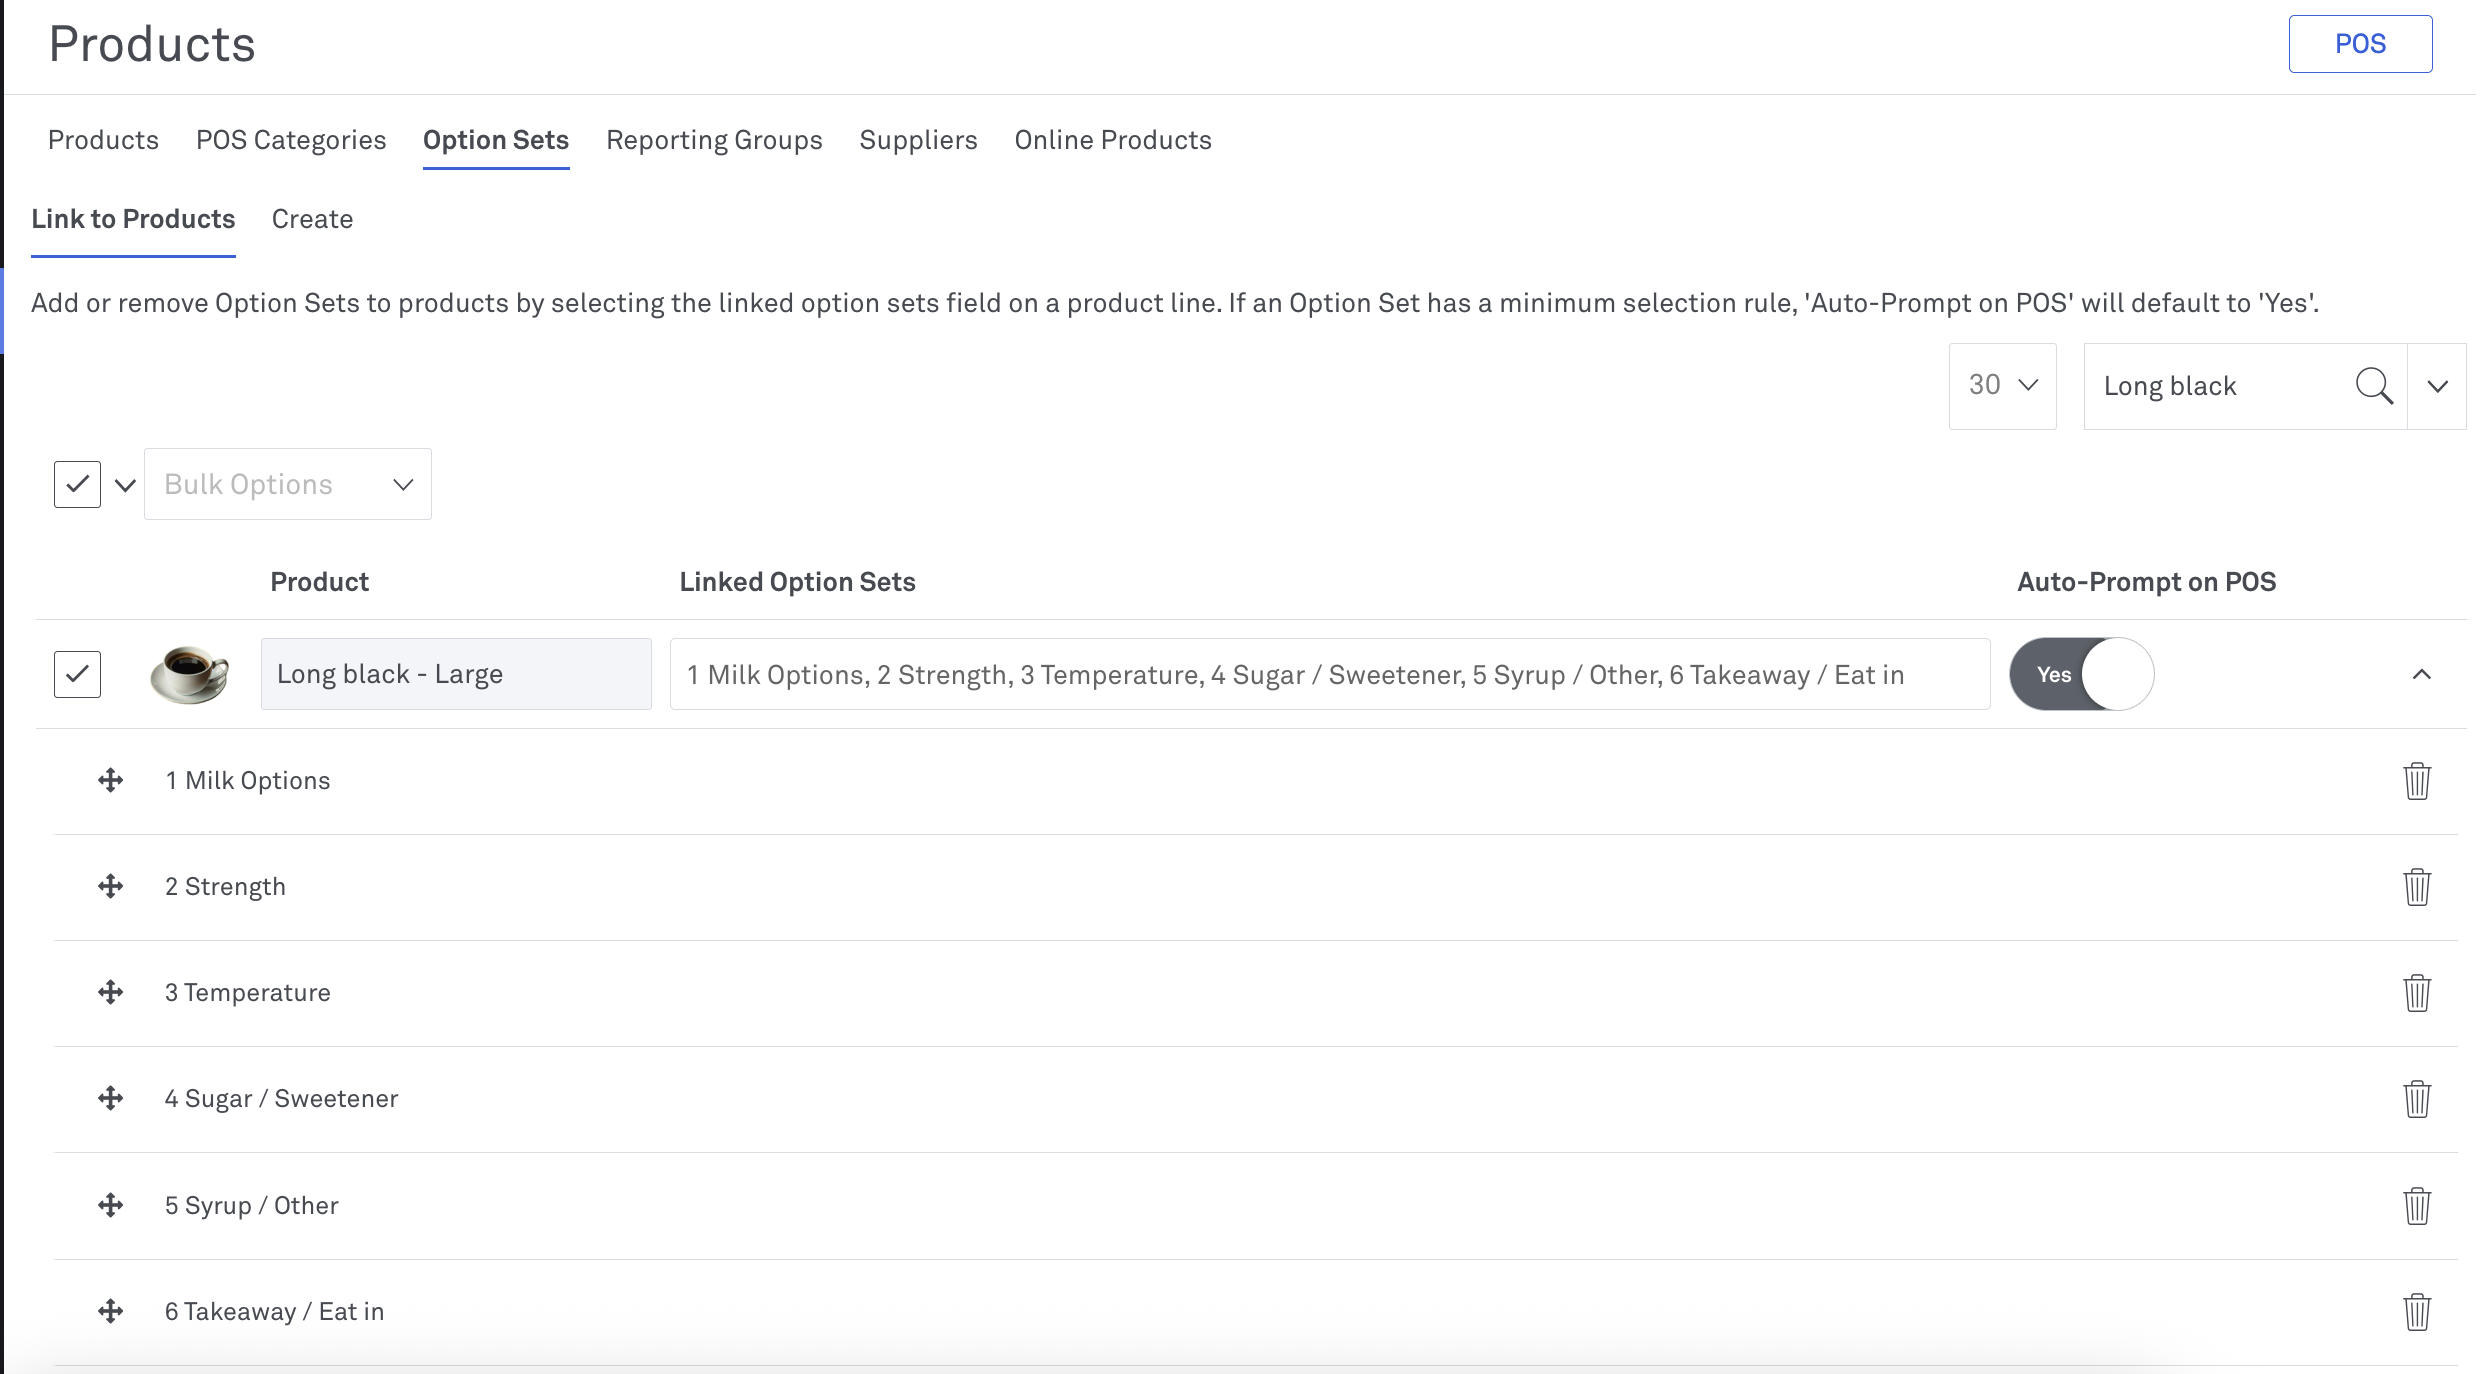Click the 6 Takeaway / Eat in text
The width and height of the screenshot is (2486, 1374).
(x=274, y=1312)
